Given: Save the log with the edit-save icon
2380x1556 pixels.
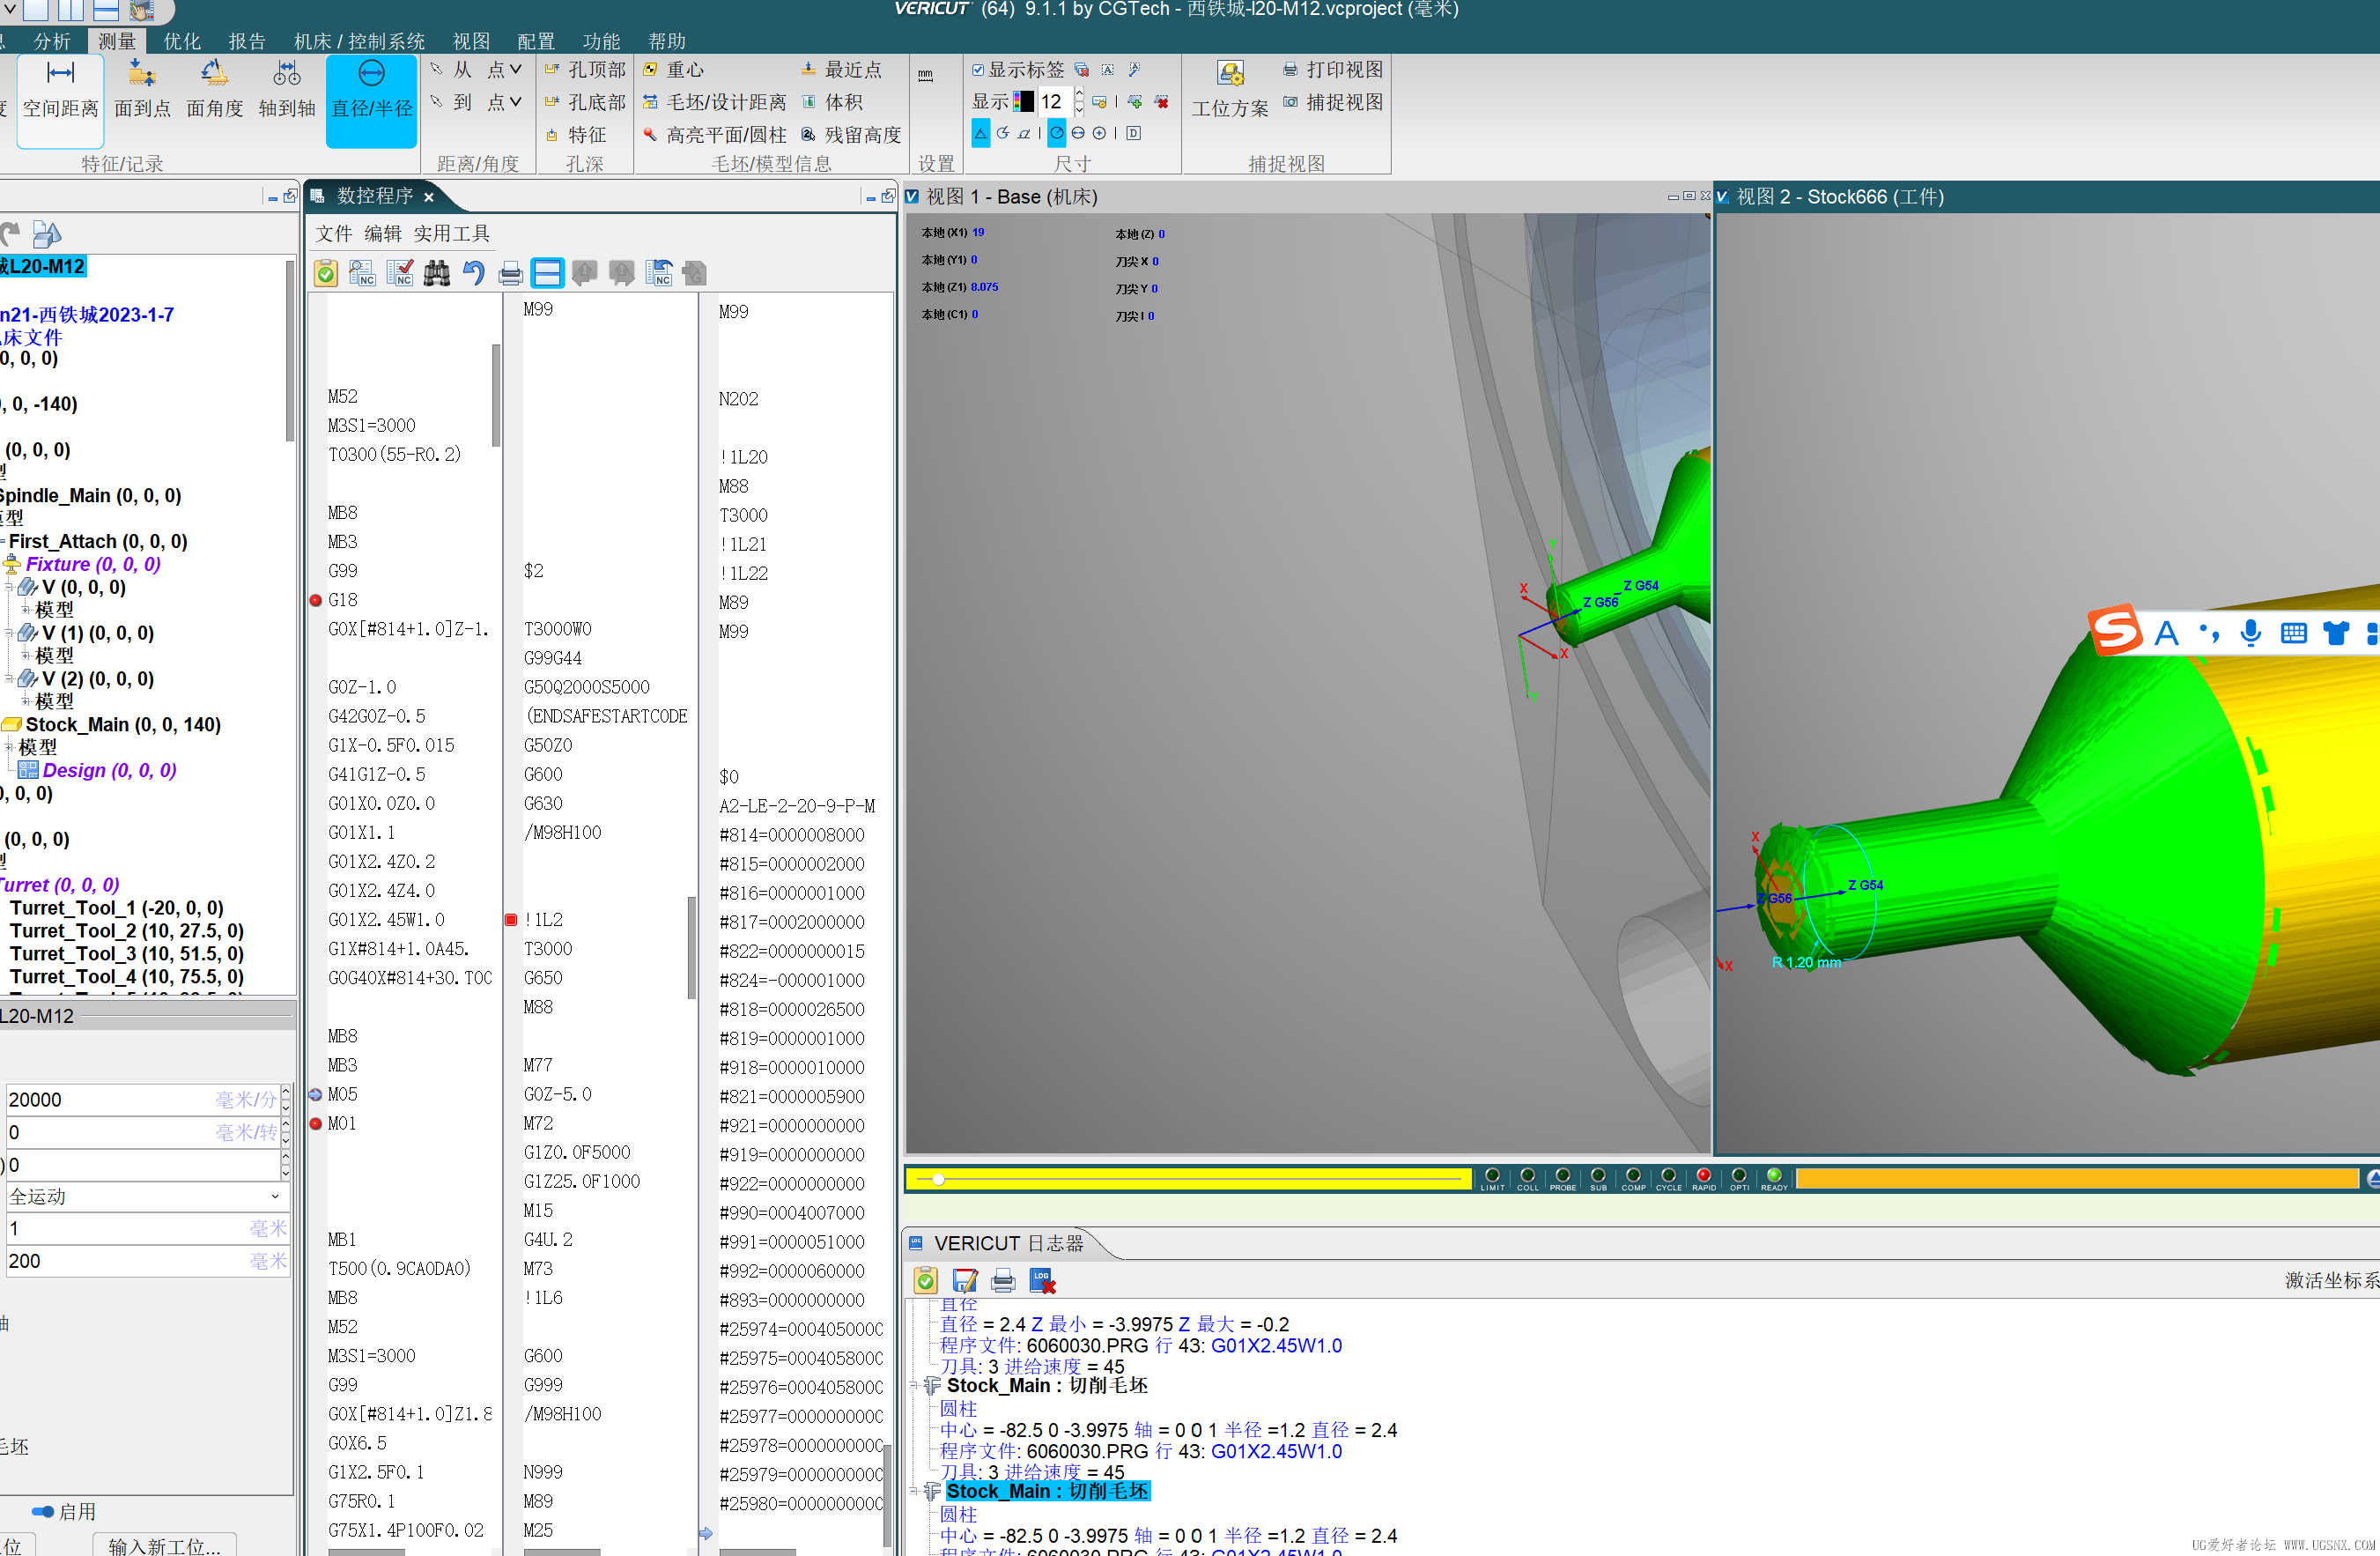Looking at the screenshot, I should [x=965, y=1281].
